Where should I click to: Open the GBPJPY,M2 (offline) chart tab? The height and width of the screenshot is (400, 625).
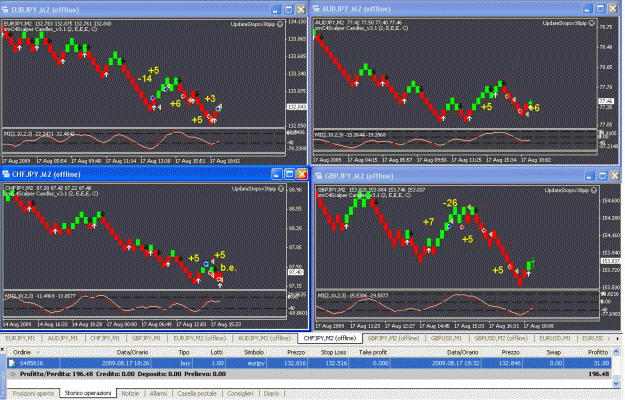point(393,338)
